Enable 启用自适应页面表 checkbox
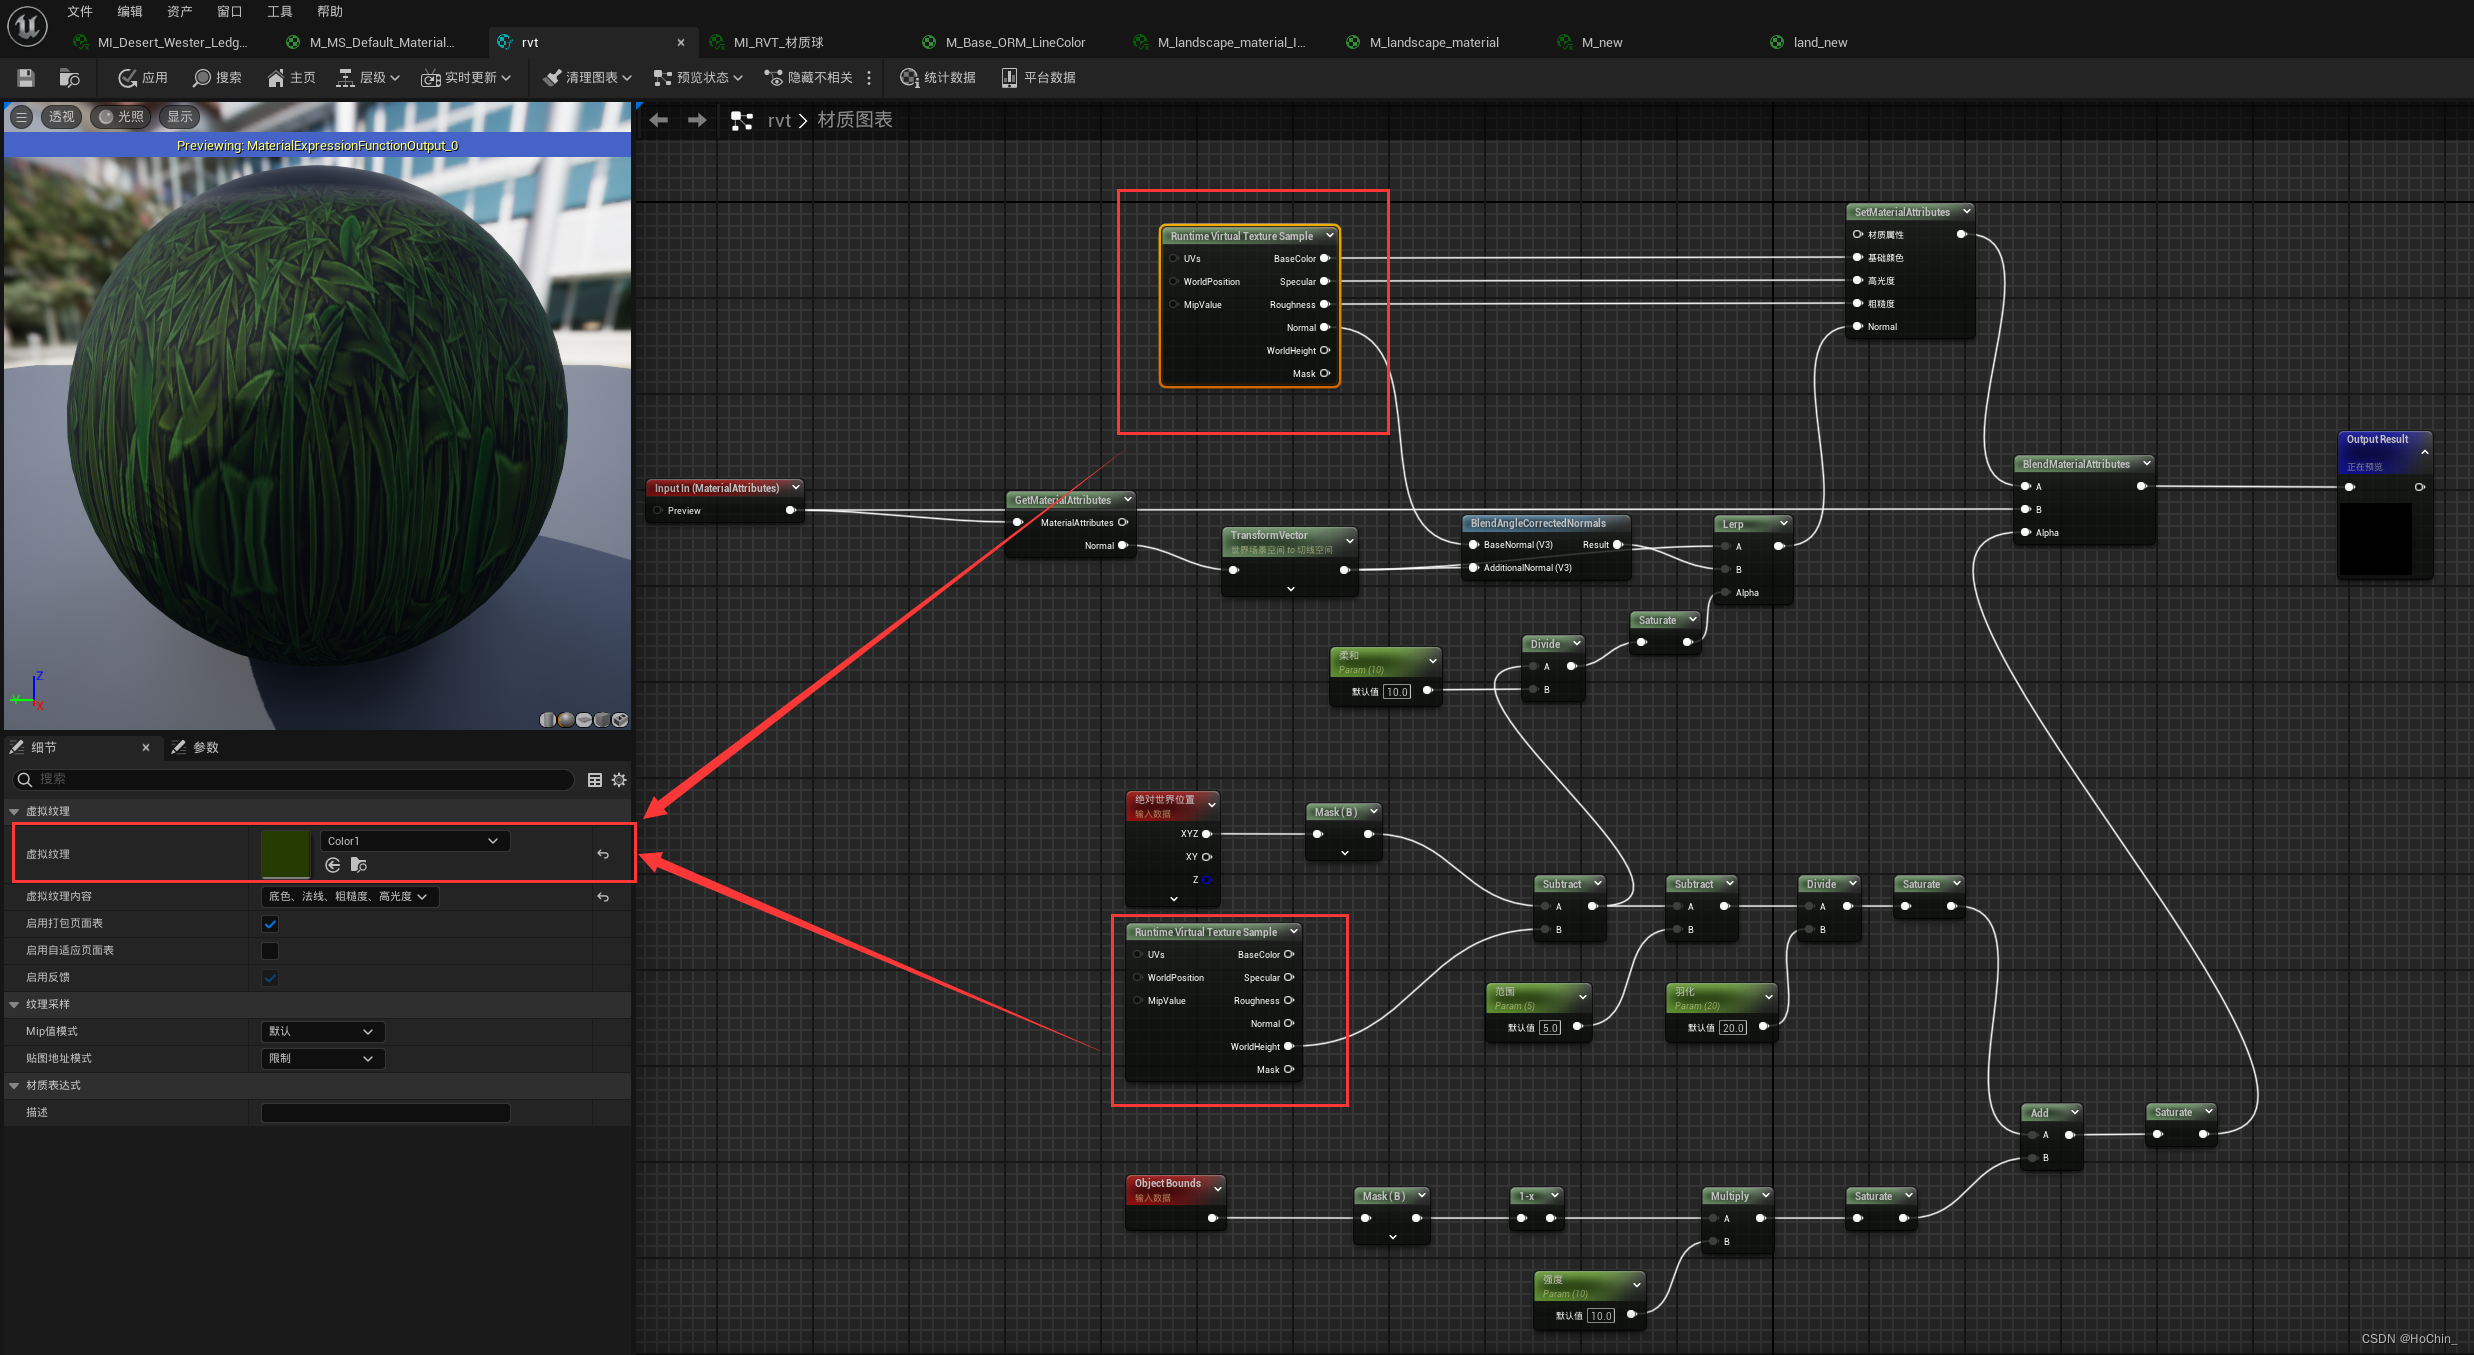Screen dimensions: 2474x1355 coord(270,951)
